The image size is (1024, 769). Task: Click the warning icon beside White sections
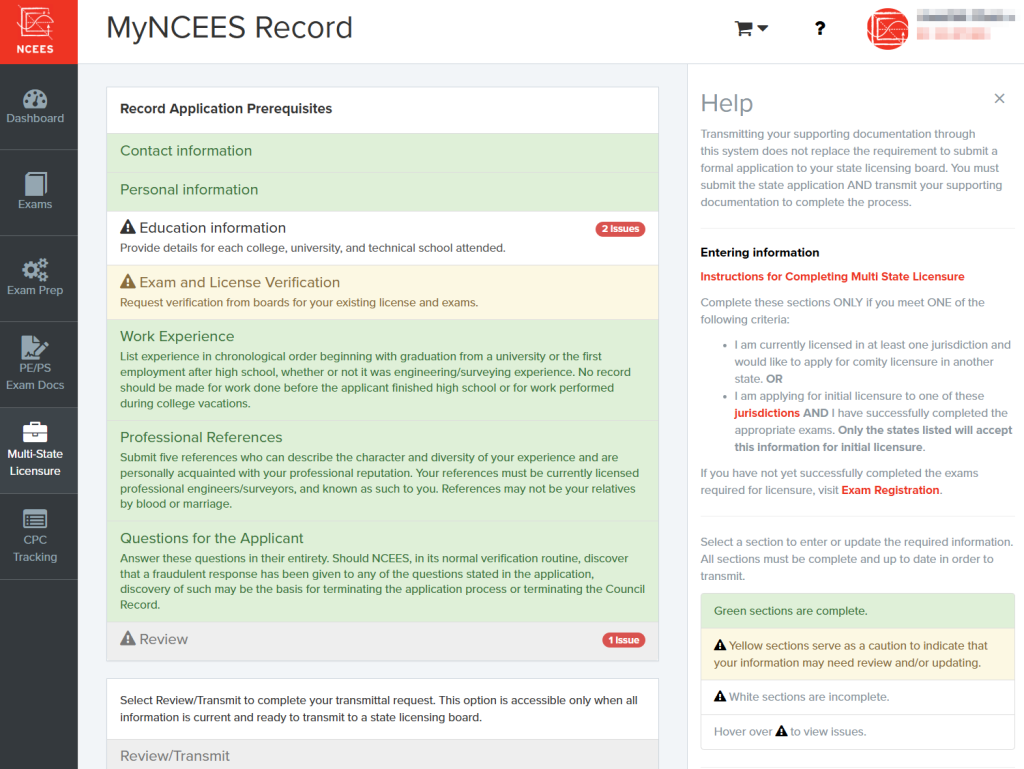point(720,697)
